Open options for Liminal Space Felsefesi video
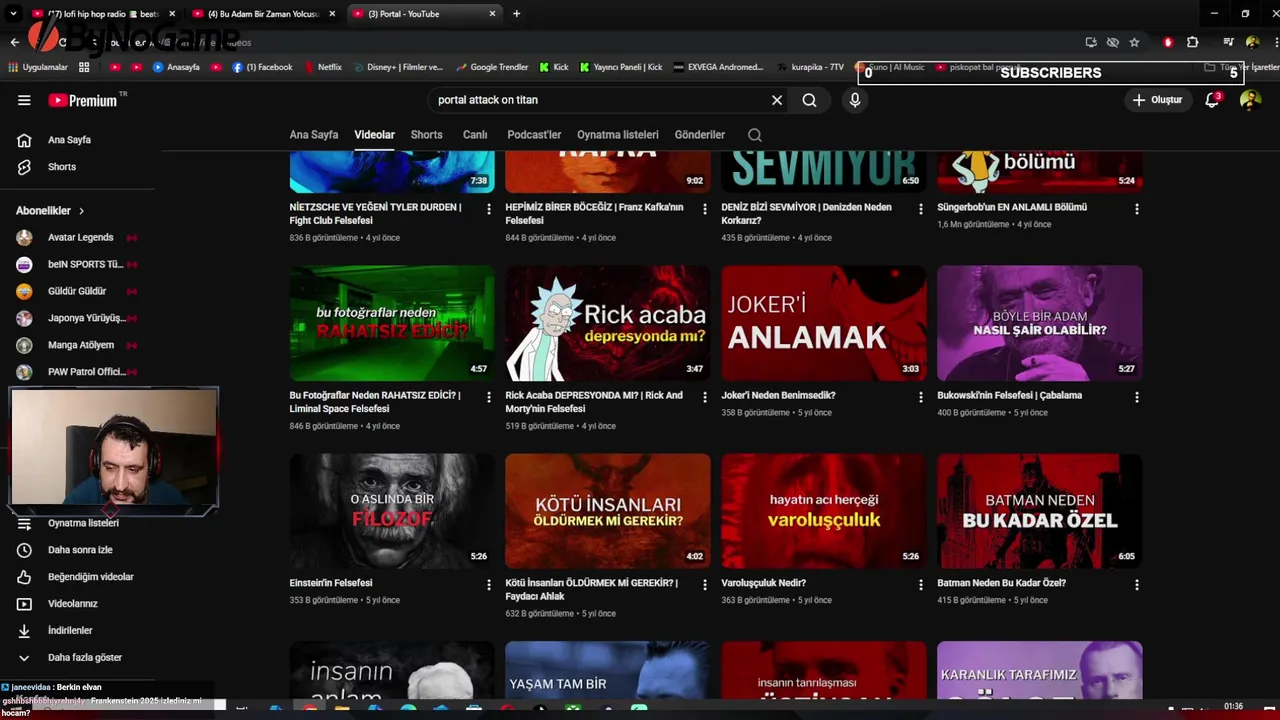 pos(488,397)
